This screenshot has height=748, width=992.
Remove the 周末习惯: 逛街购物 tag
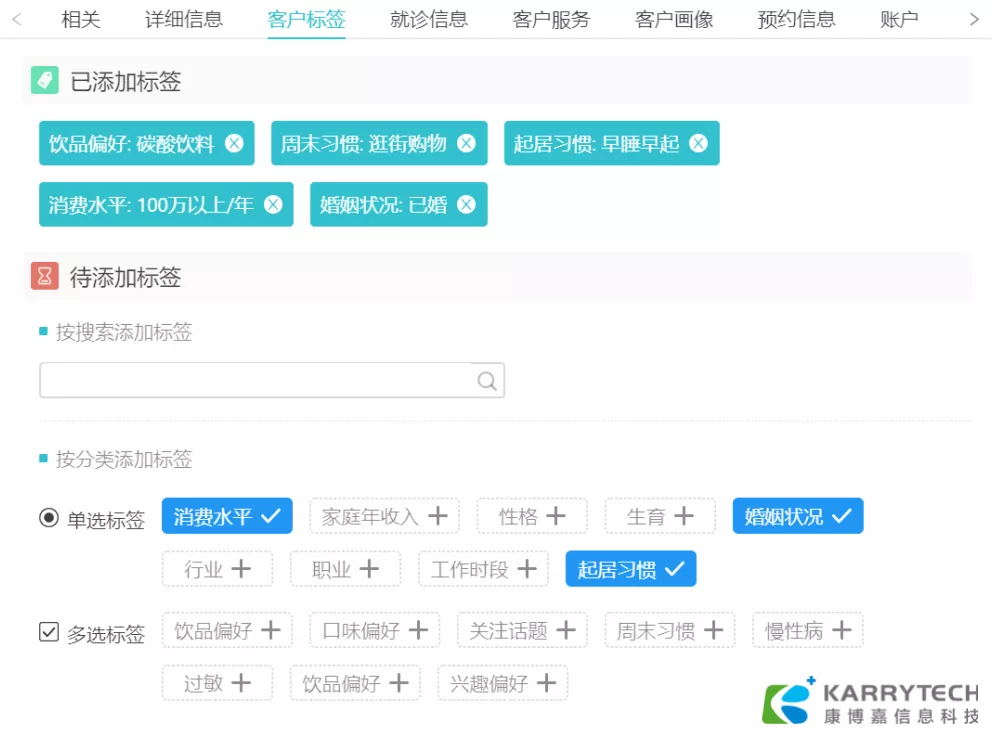[x=466, y=144]
